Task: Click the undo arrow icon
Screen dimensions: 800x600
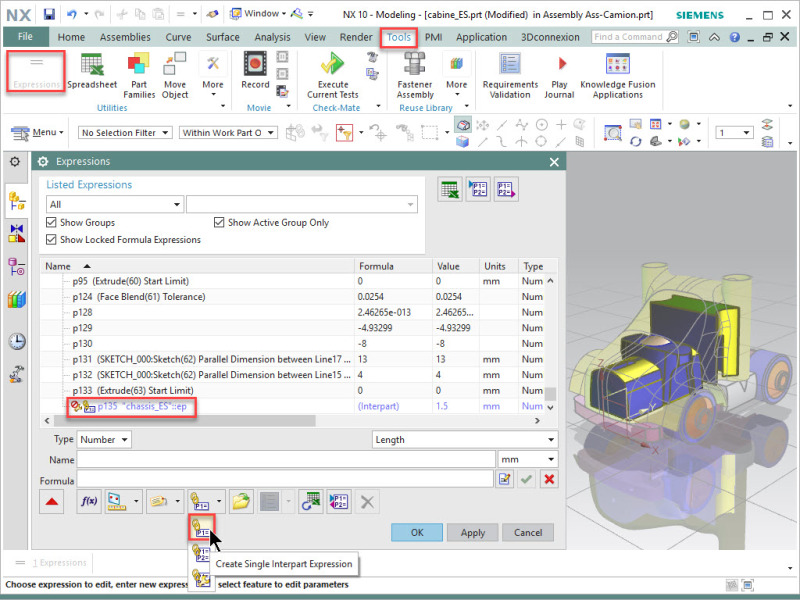Action: [x=72, y=14]
